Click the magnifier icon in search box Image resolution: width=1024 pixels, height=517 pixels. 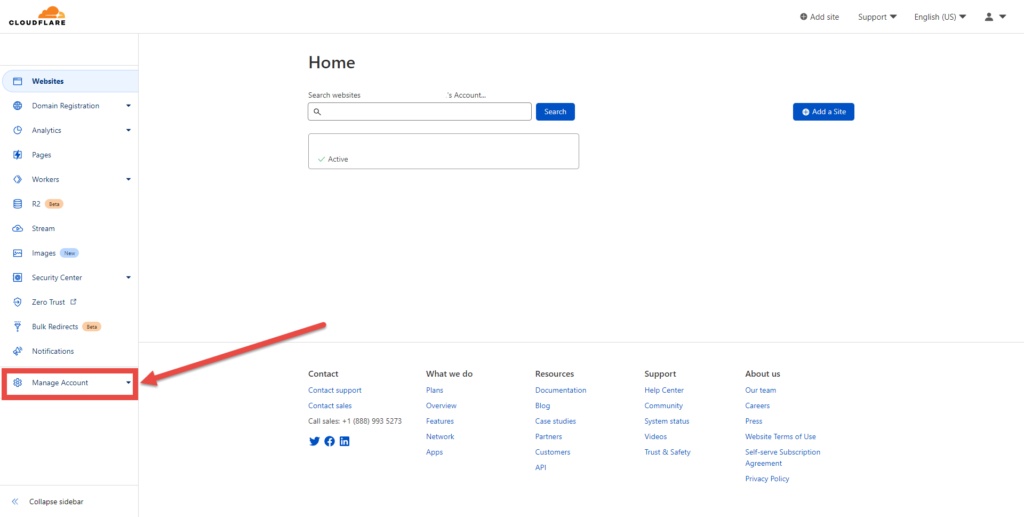point(317,112)
